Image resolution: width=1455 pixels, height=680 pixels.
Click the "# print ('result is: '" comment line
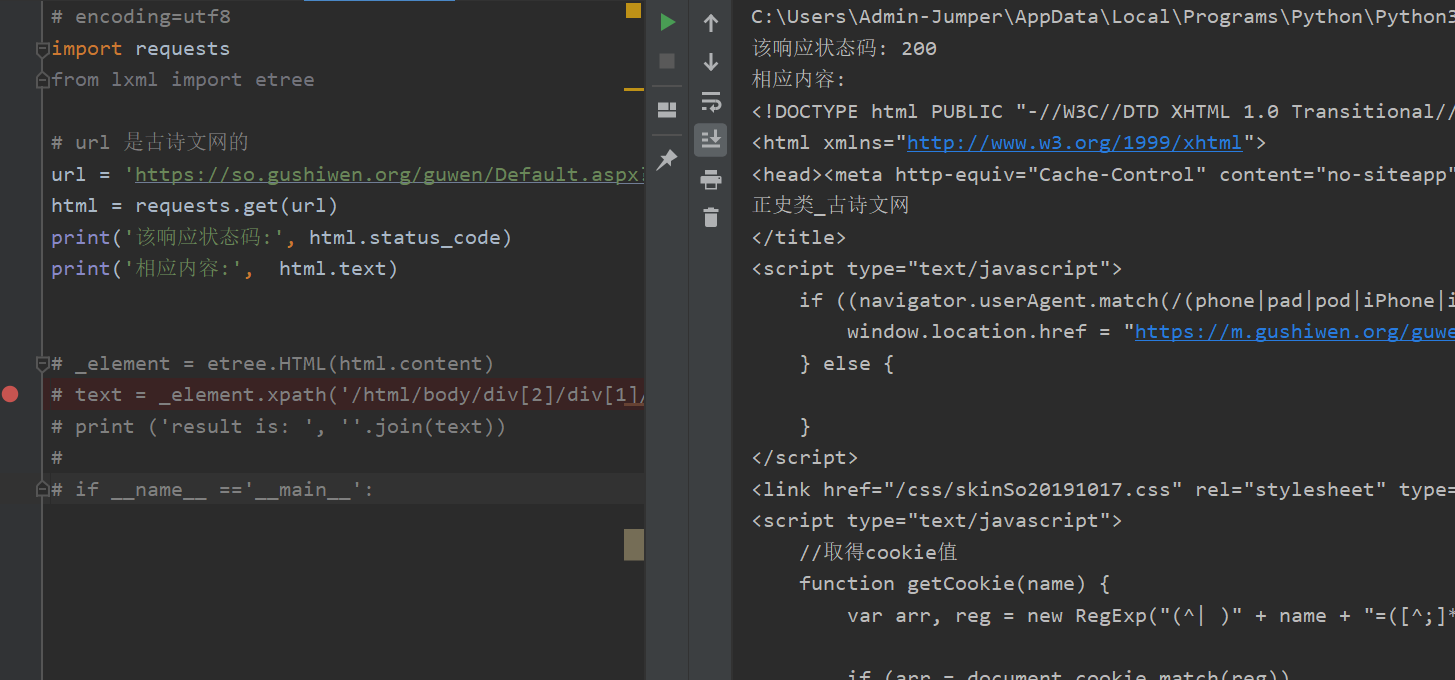(279, 426)
